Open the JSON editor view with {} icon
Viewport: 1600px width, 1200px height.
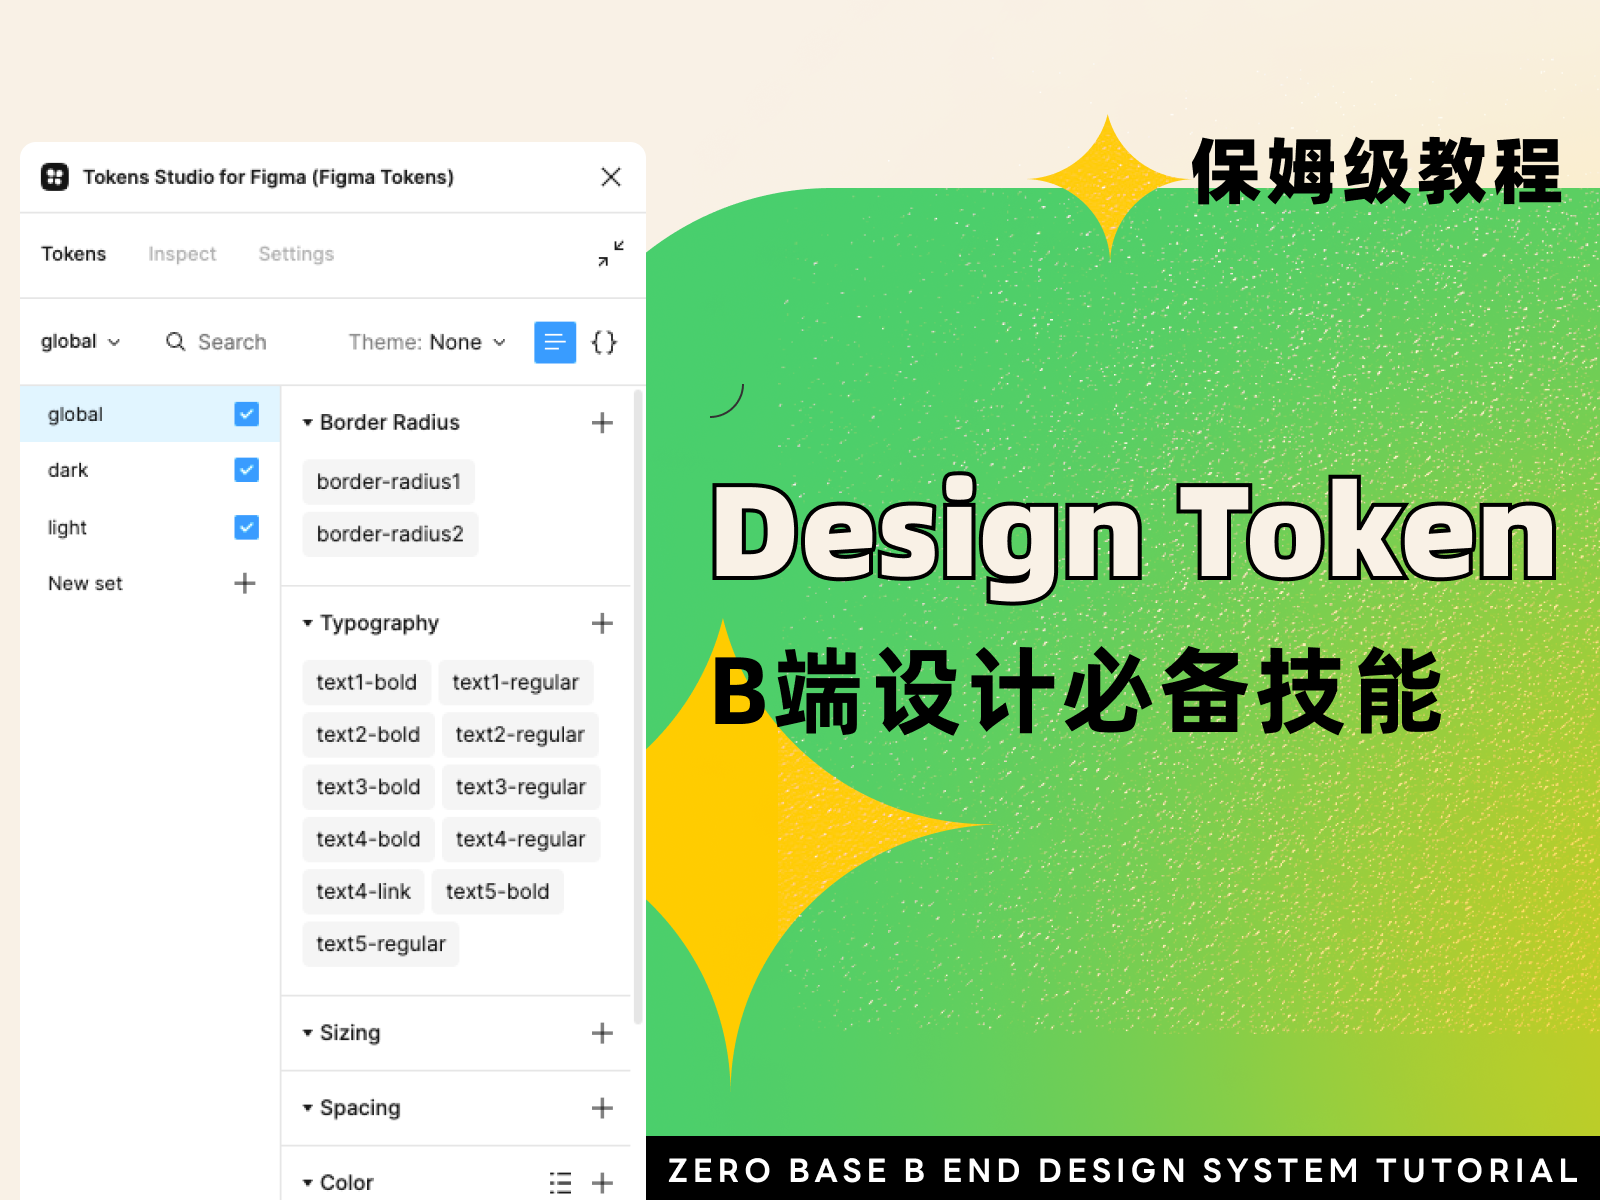[604, 342]
